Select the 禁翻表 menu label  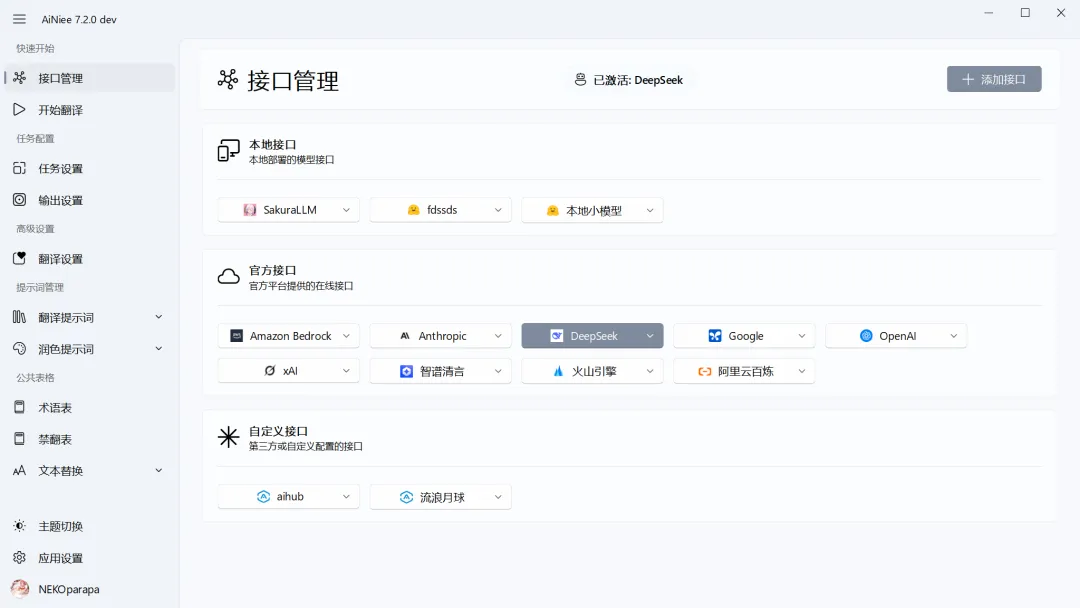(55, 439)
